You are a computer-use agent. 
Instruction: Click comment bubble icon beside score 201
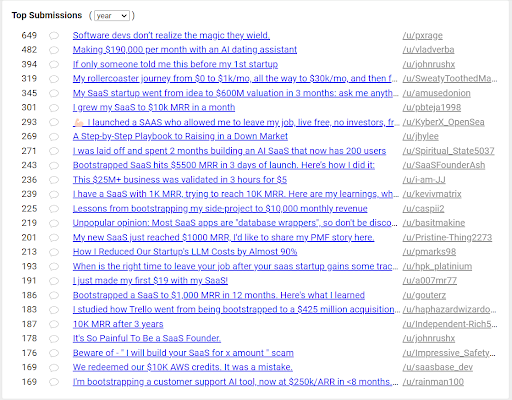(x=54, y=238)
